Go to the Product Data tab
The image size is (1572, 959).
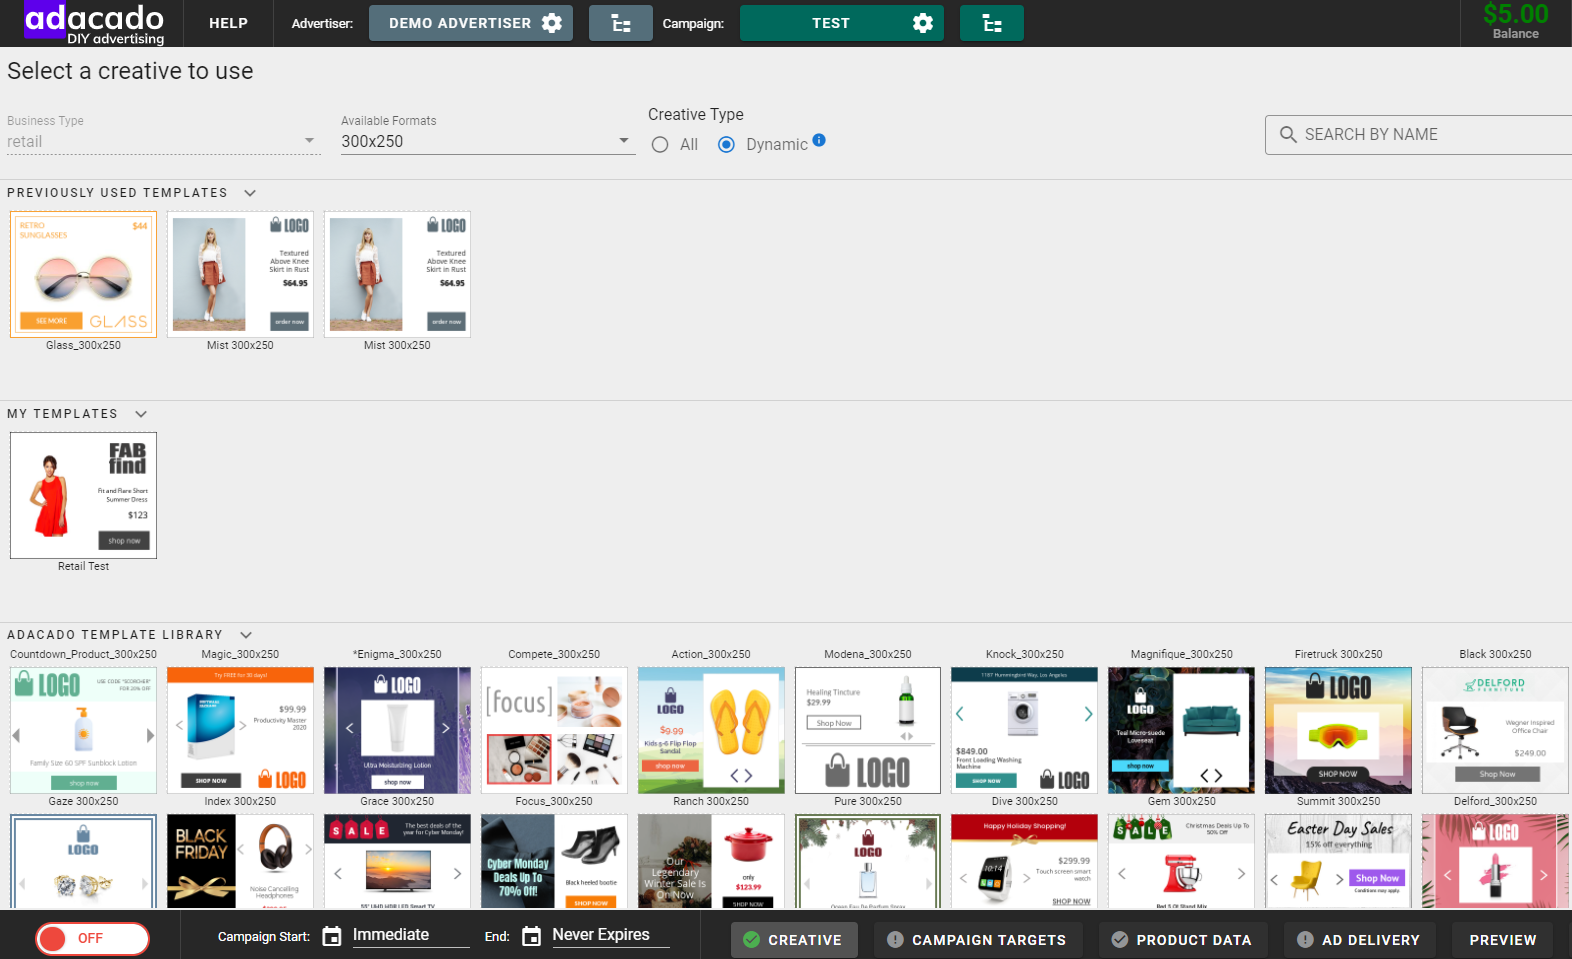[x=1183, y=940]
